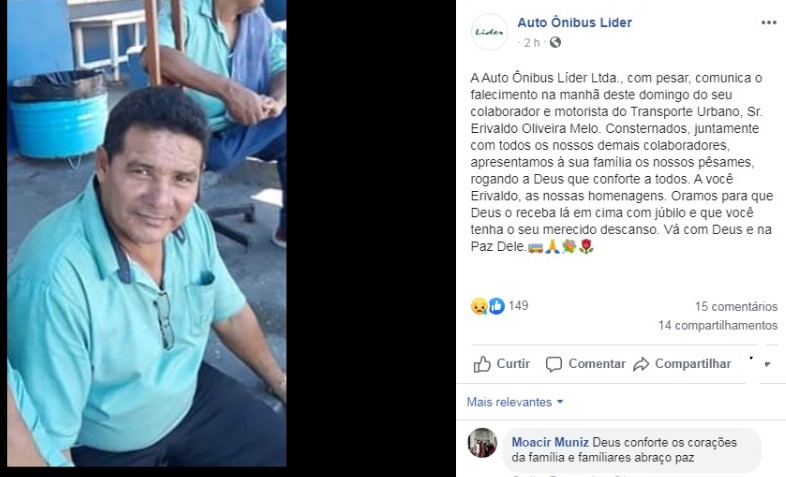Image resolution: width=786 pixels, height=477 pixels.
Task: Click the Auto Ônibus Lider logo avatar
Action: click(x=490, y=32)
